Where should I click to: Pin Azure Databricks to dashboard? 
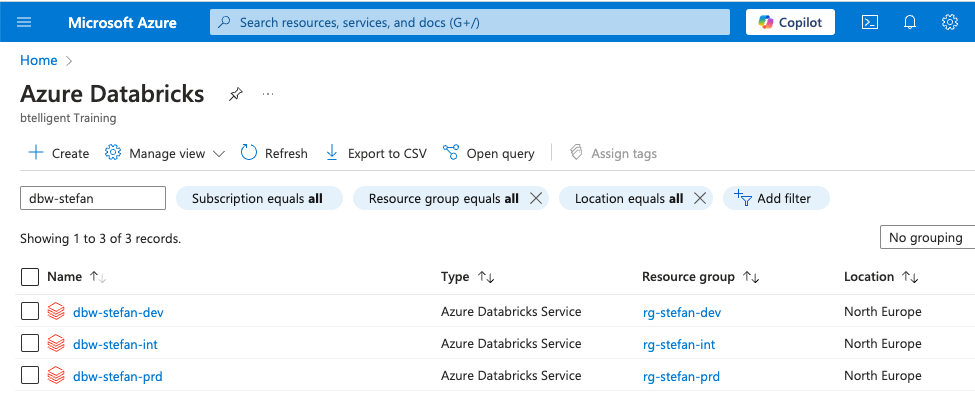[x=235, y=94]
